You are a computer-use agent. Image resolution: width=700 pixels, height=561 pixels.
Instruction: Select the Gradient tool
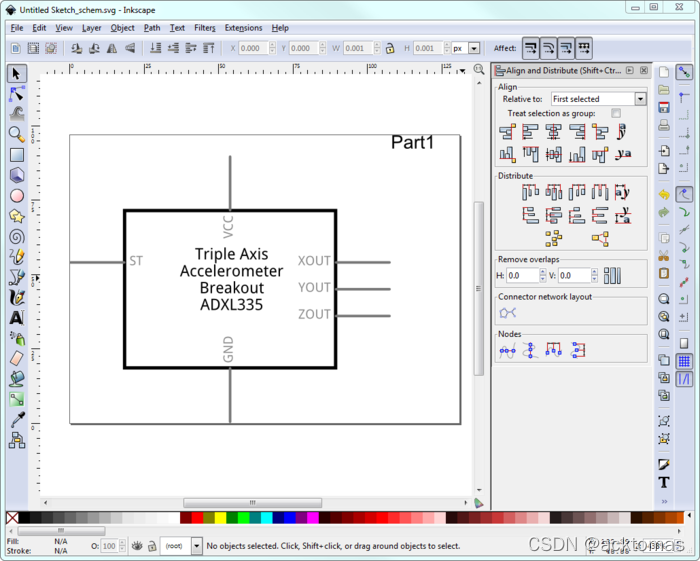point(17,399)
